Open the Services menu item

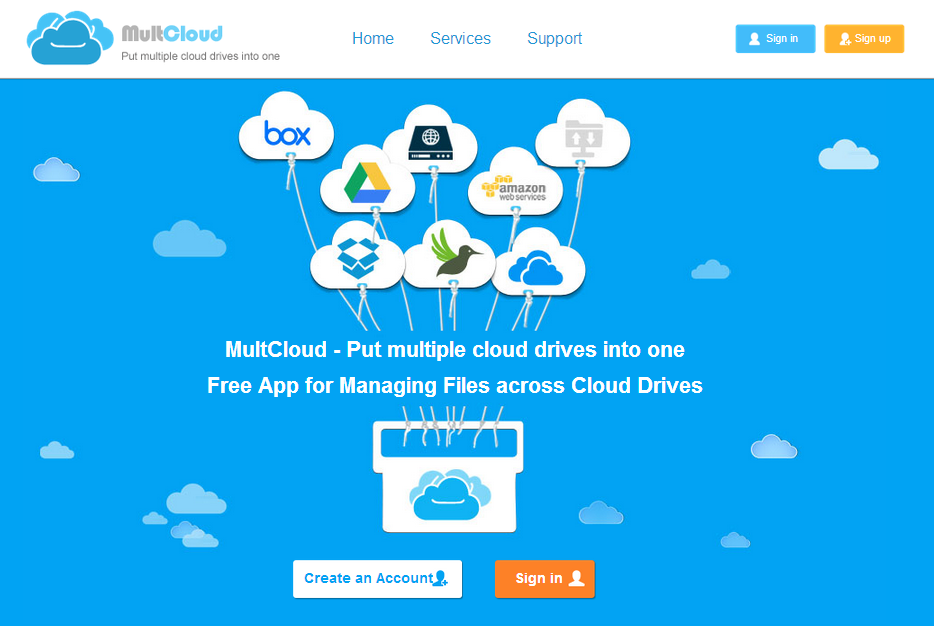tap(460, 39)
